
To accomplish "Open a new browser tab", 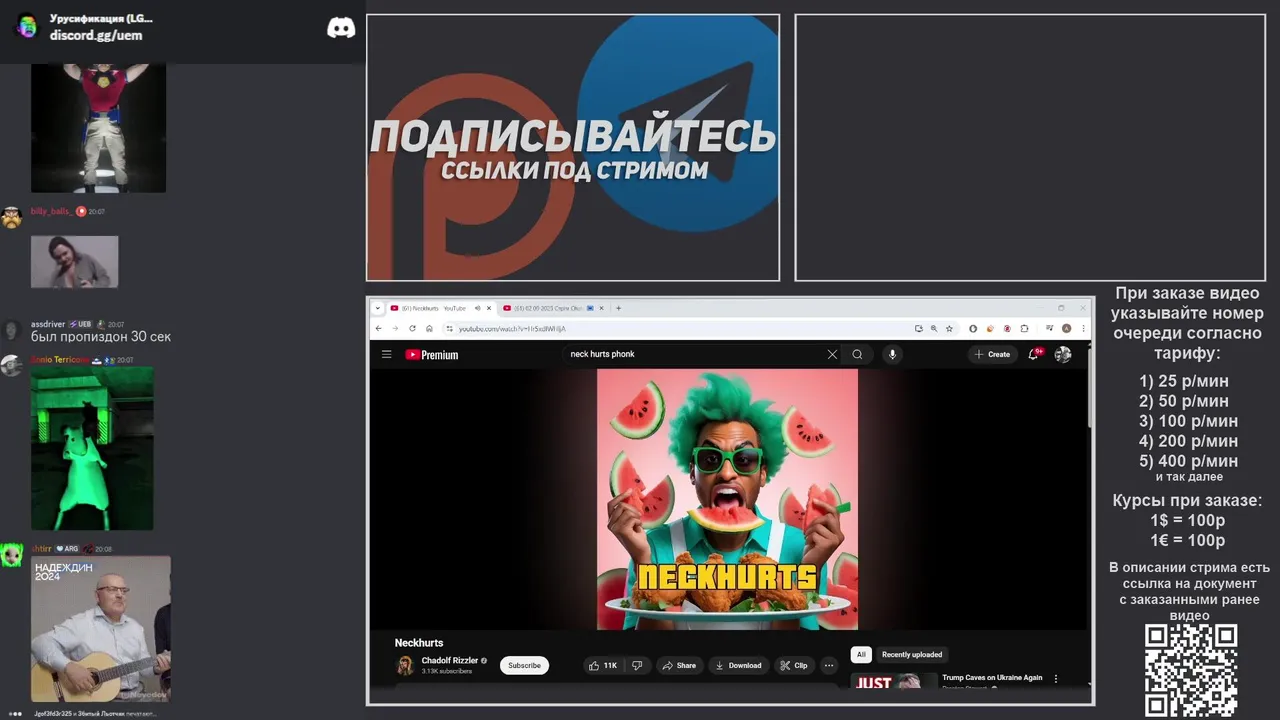I will tap(618, 308).
